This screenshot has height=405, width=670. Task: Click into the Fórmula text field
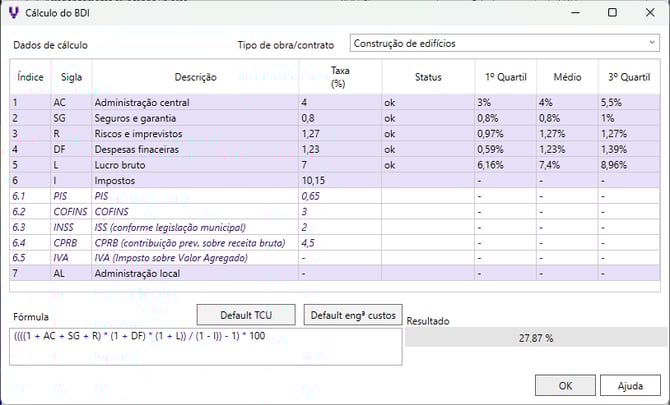205,346
